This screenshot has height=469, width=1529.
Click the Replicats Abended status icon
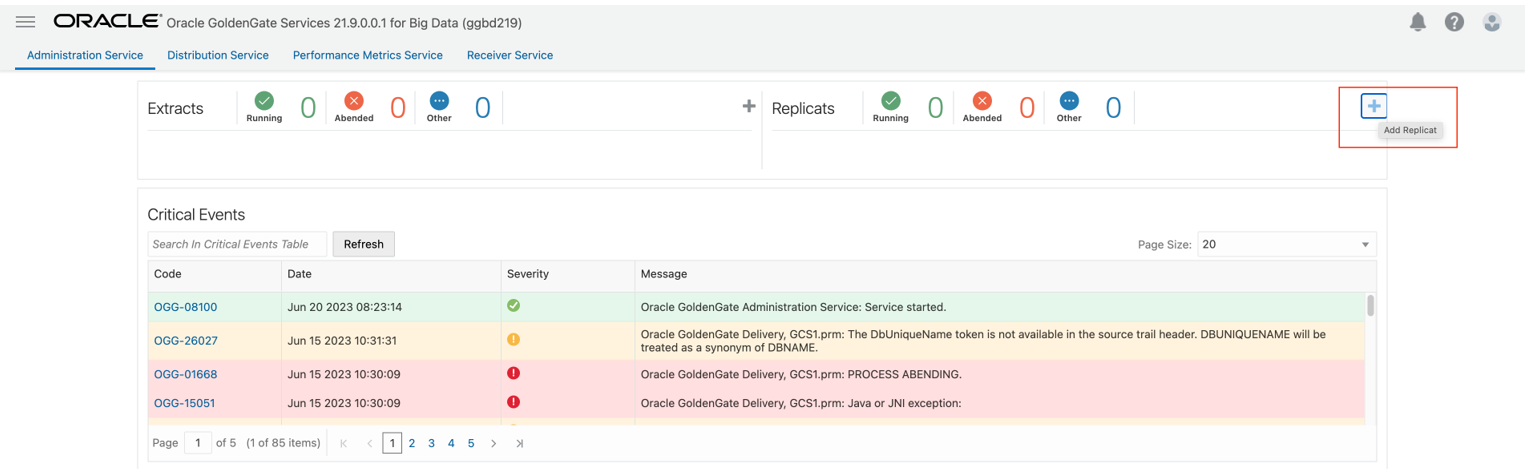pos(982,100)
